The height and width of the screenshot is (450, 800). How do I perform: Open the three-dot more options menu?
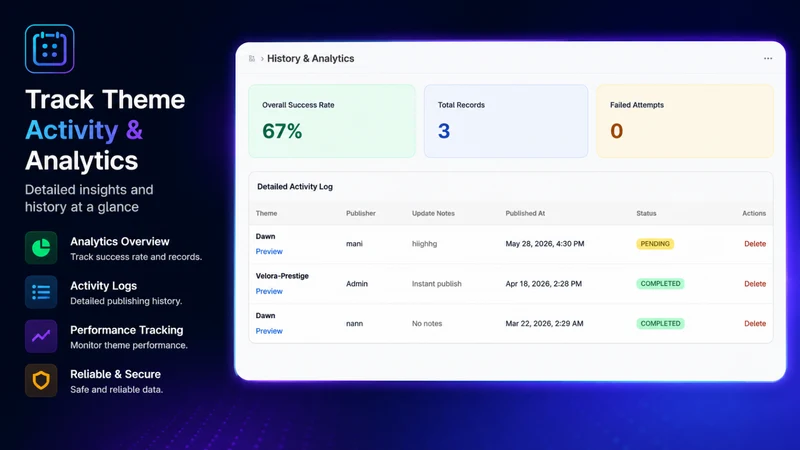768,59
